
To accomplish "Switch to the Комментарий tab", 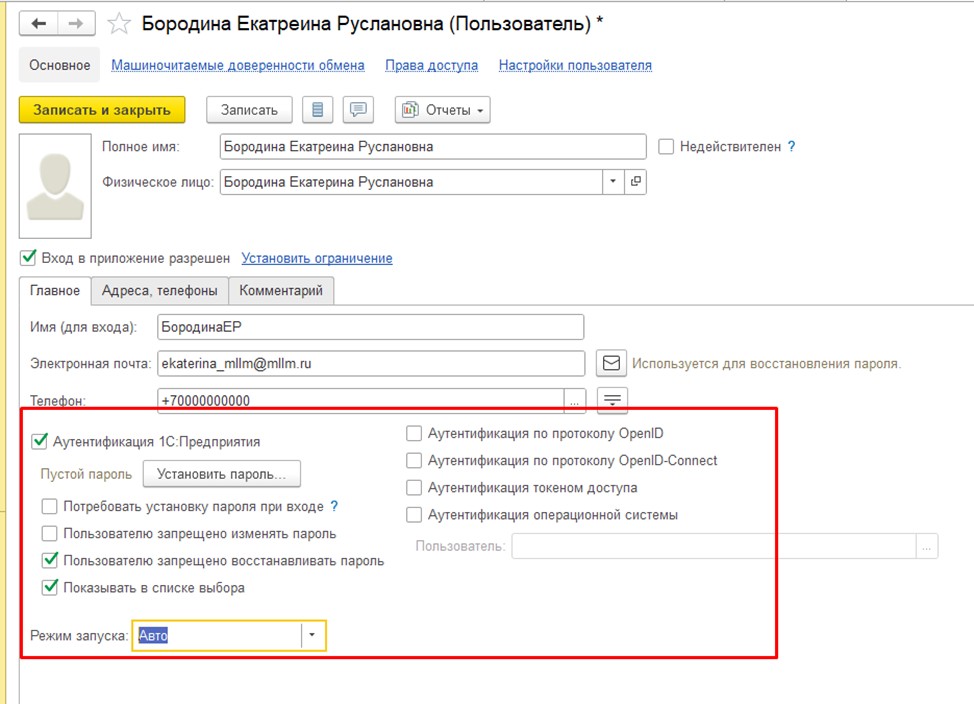I will click(x=281, y=290).
